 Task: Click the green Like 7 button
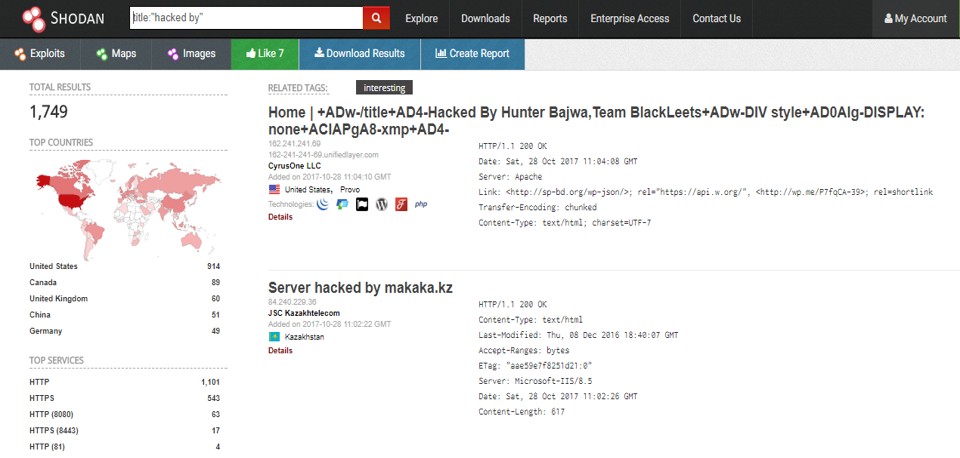point(264,54)
